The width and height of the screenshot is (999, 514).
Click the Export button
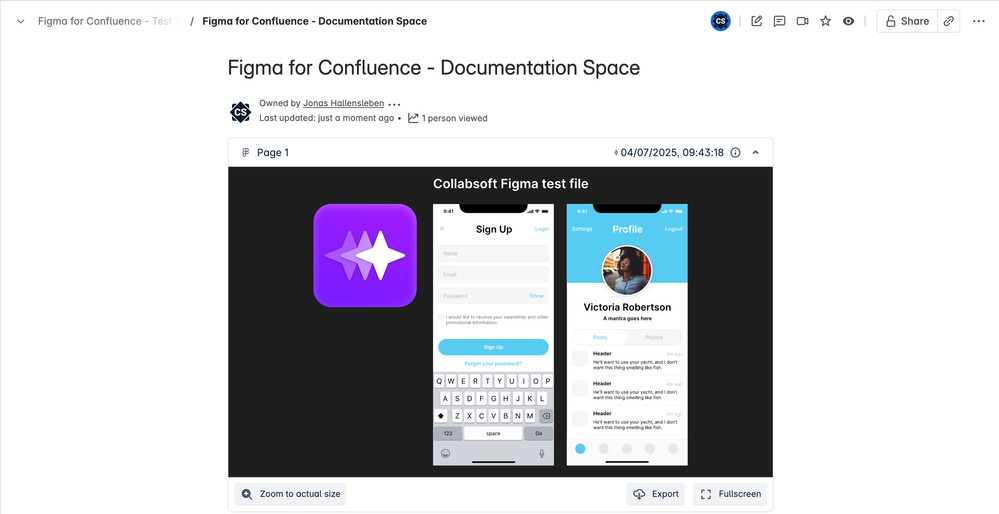656,494
